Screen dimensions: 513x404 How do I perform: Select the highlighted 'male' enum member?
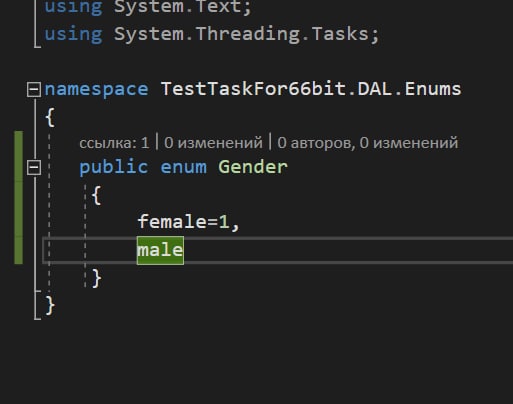(x=160, y=250)
